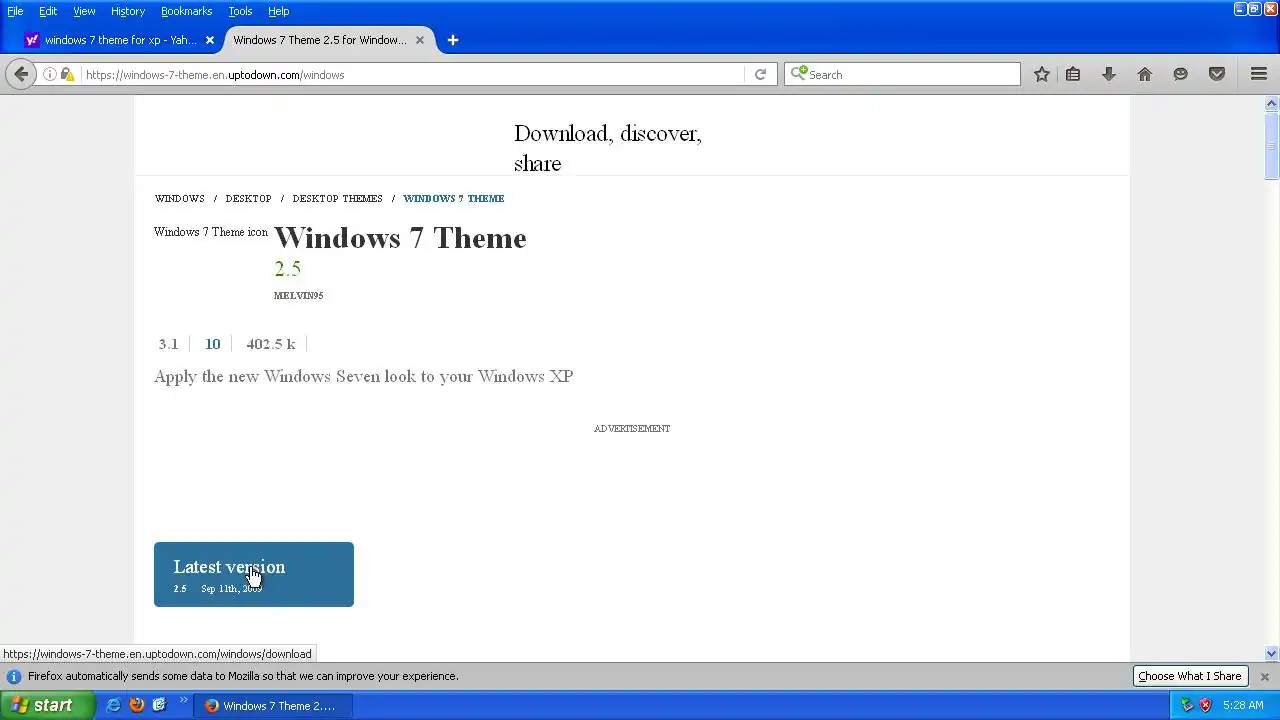Click the WINDOWS 7 THEME breadcrumb
This screenshot has height=720, width=1280.
tap(453, 198)
